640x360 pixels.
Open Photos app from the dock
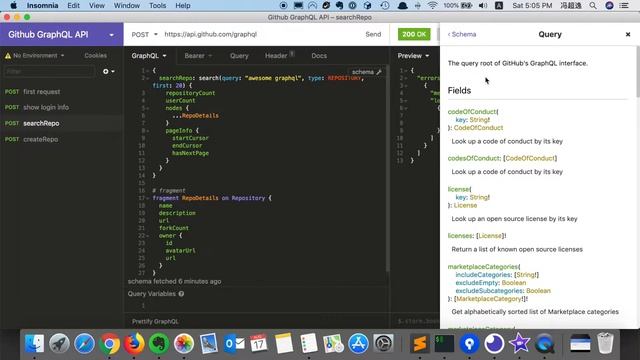184,343
